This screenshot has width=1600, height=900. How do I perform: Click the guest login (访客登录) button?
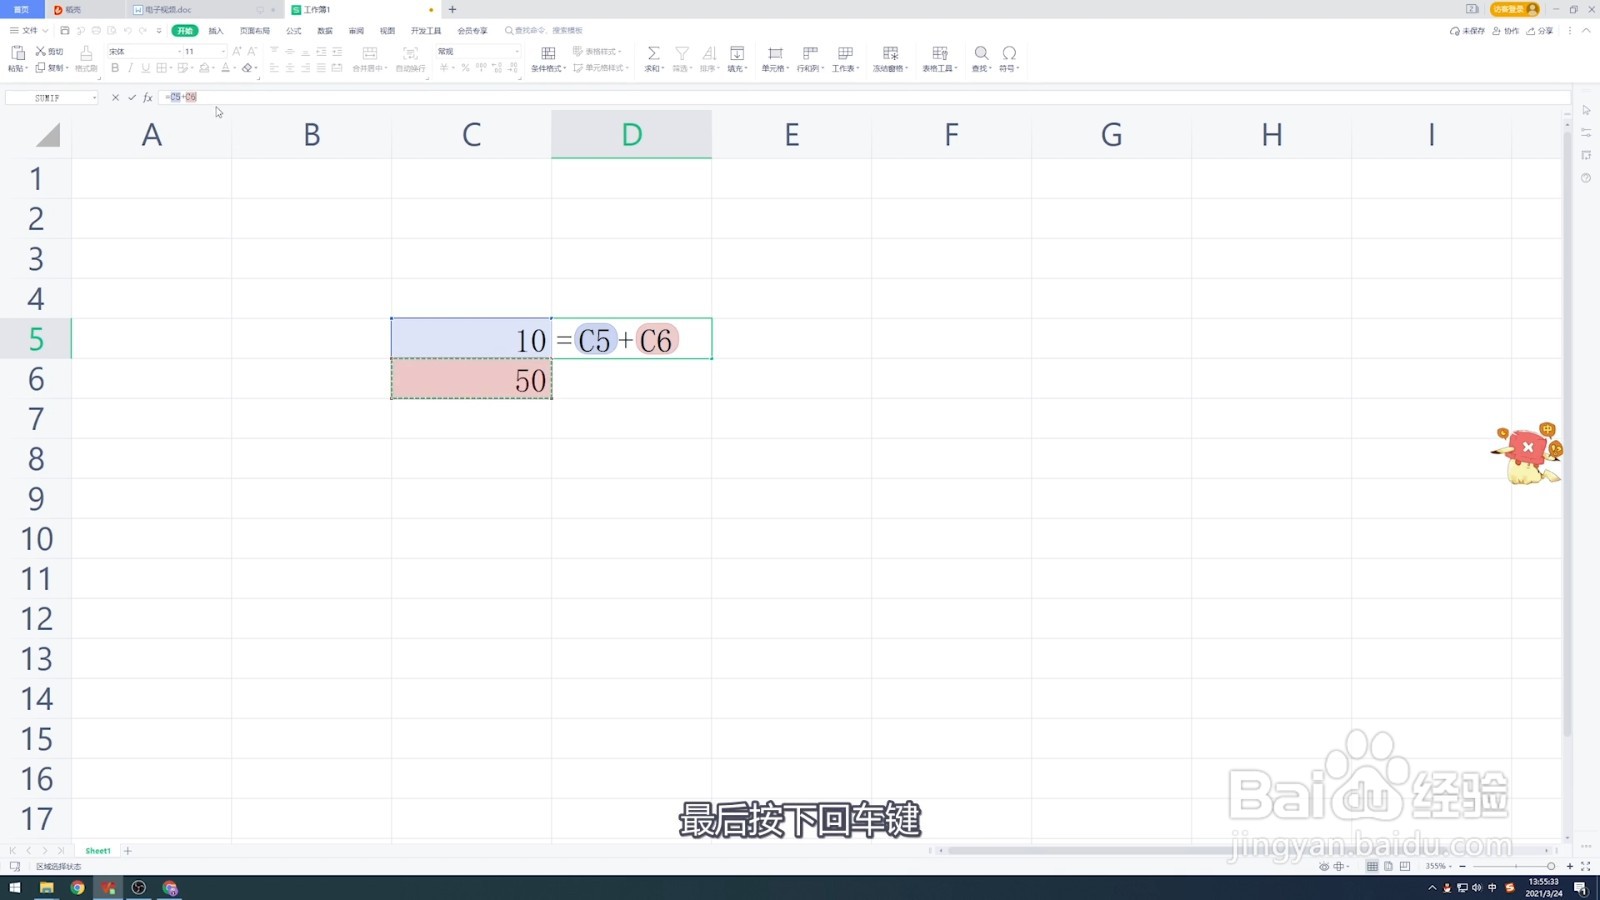pyautogui.click(x=1514, y=9)
